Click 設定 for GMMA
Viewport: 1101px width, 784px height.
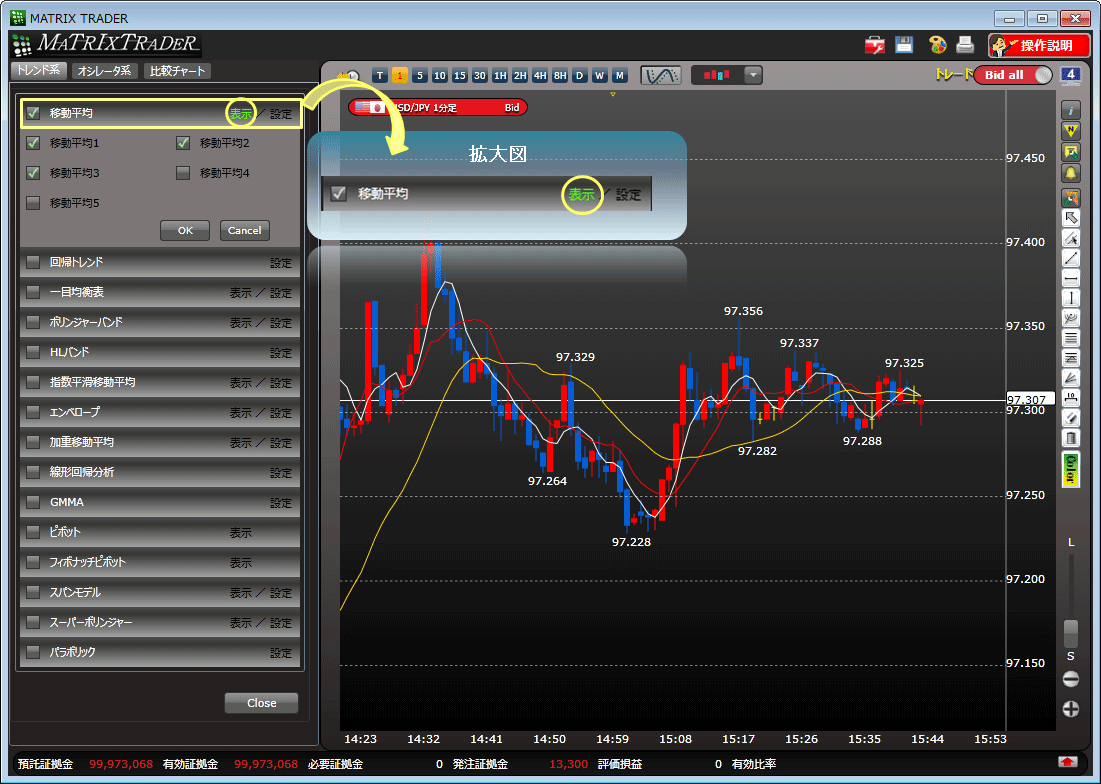[281, 503]
